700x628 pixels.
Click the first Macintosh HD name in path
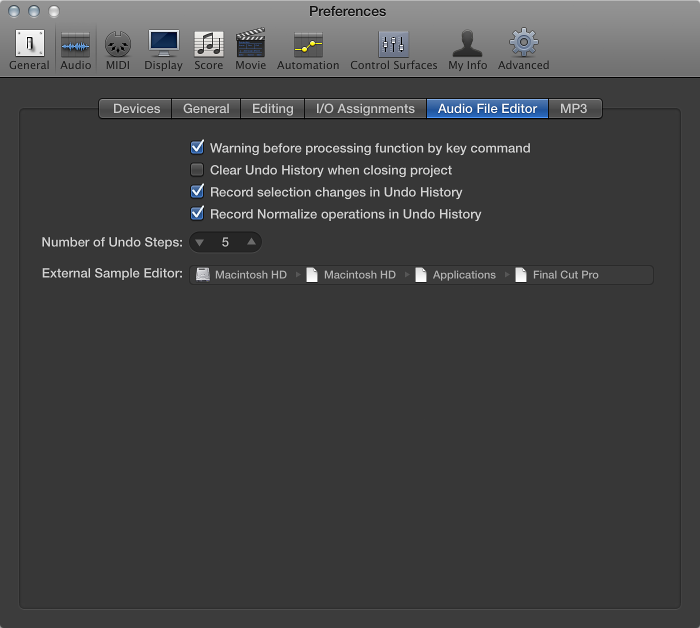[251, 275]
